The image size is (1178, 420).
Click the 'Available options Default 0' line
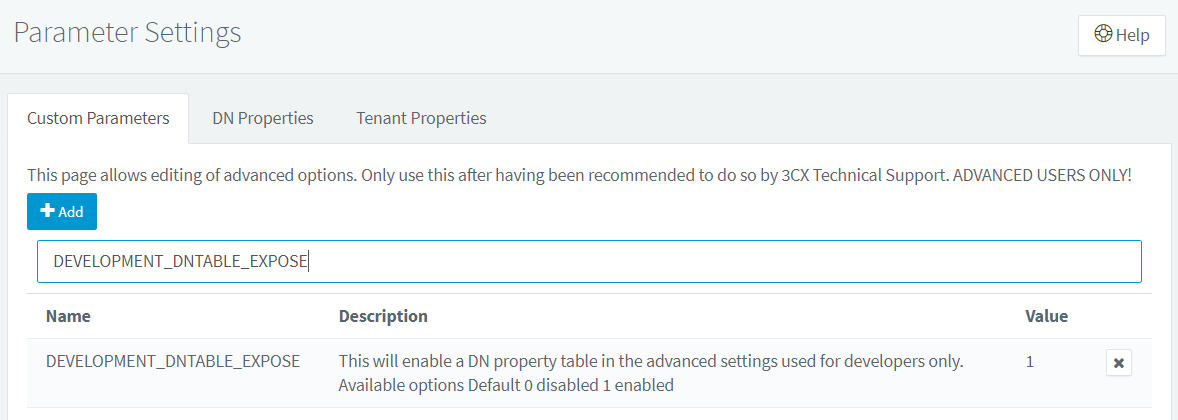[505, 385]
